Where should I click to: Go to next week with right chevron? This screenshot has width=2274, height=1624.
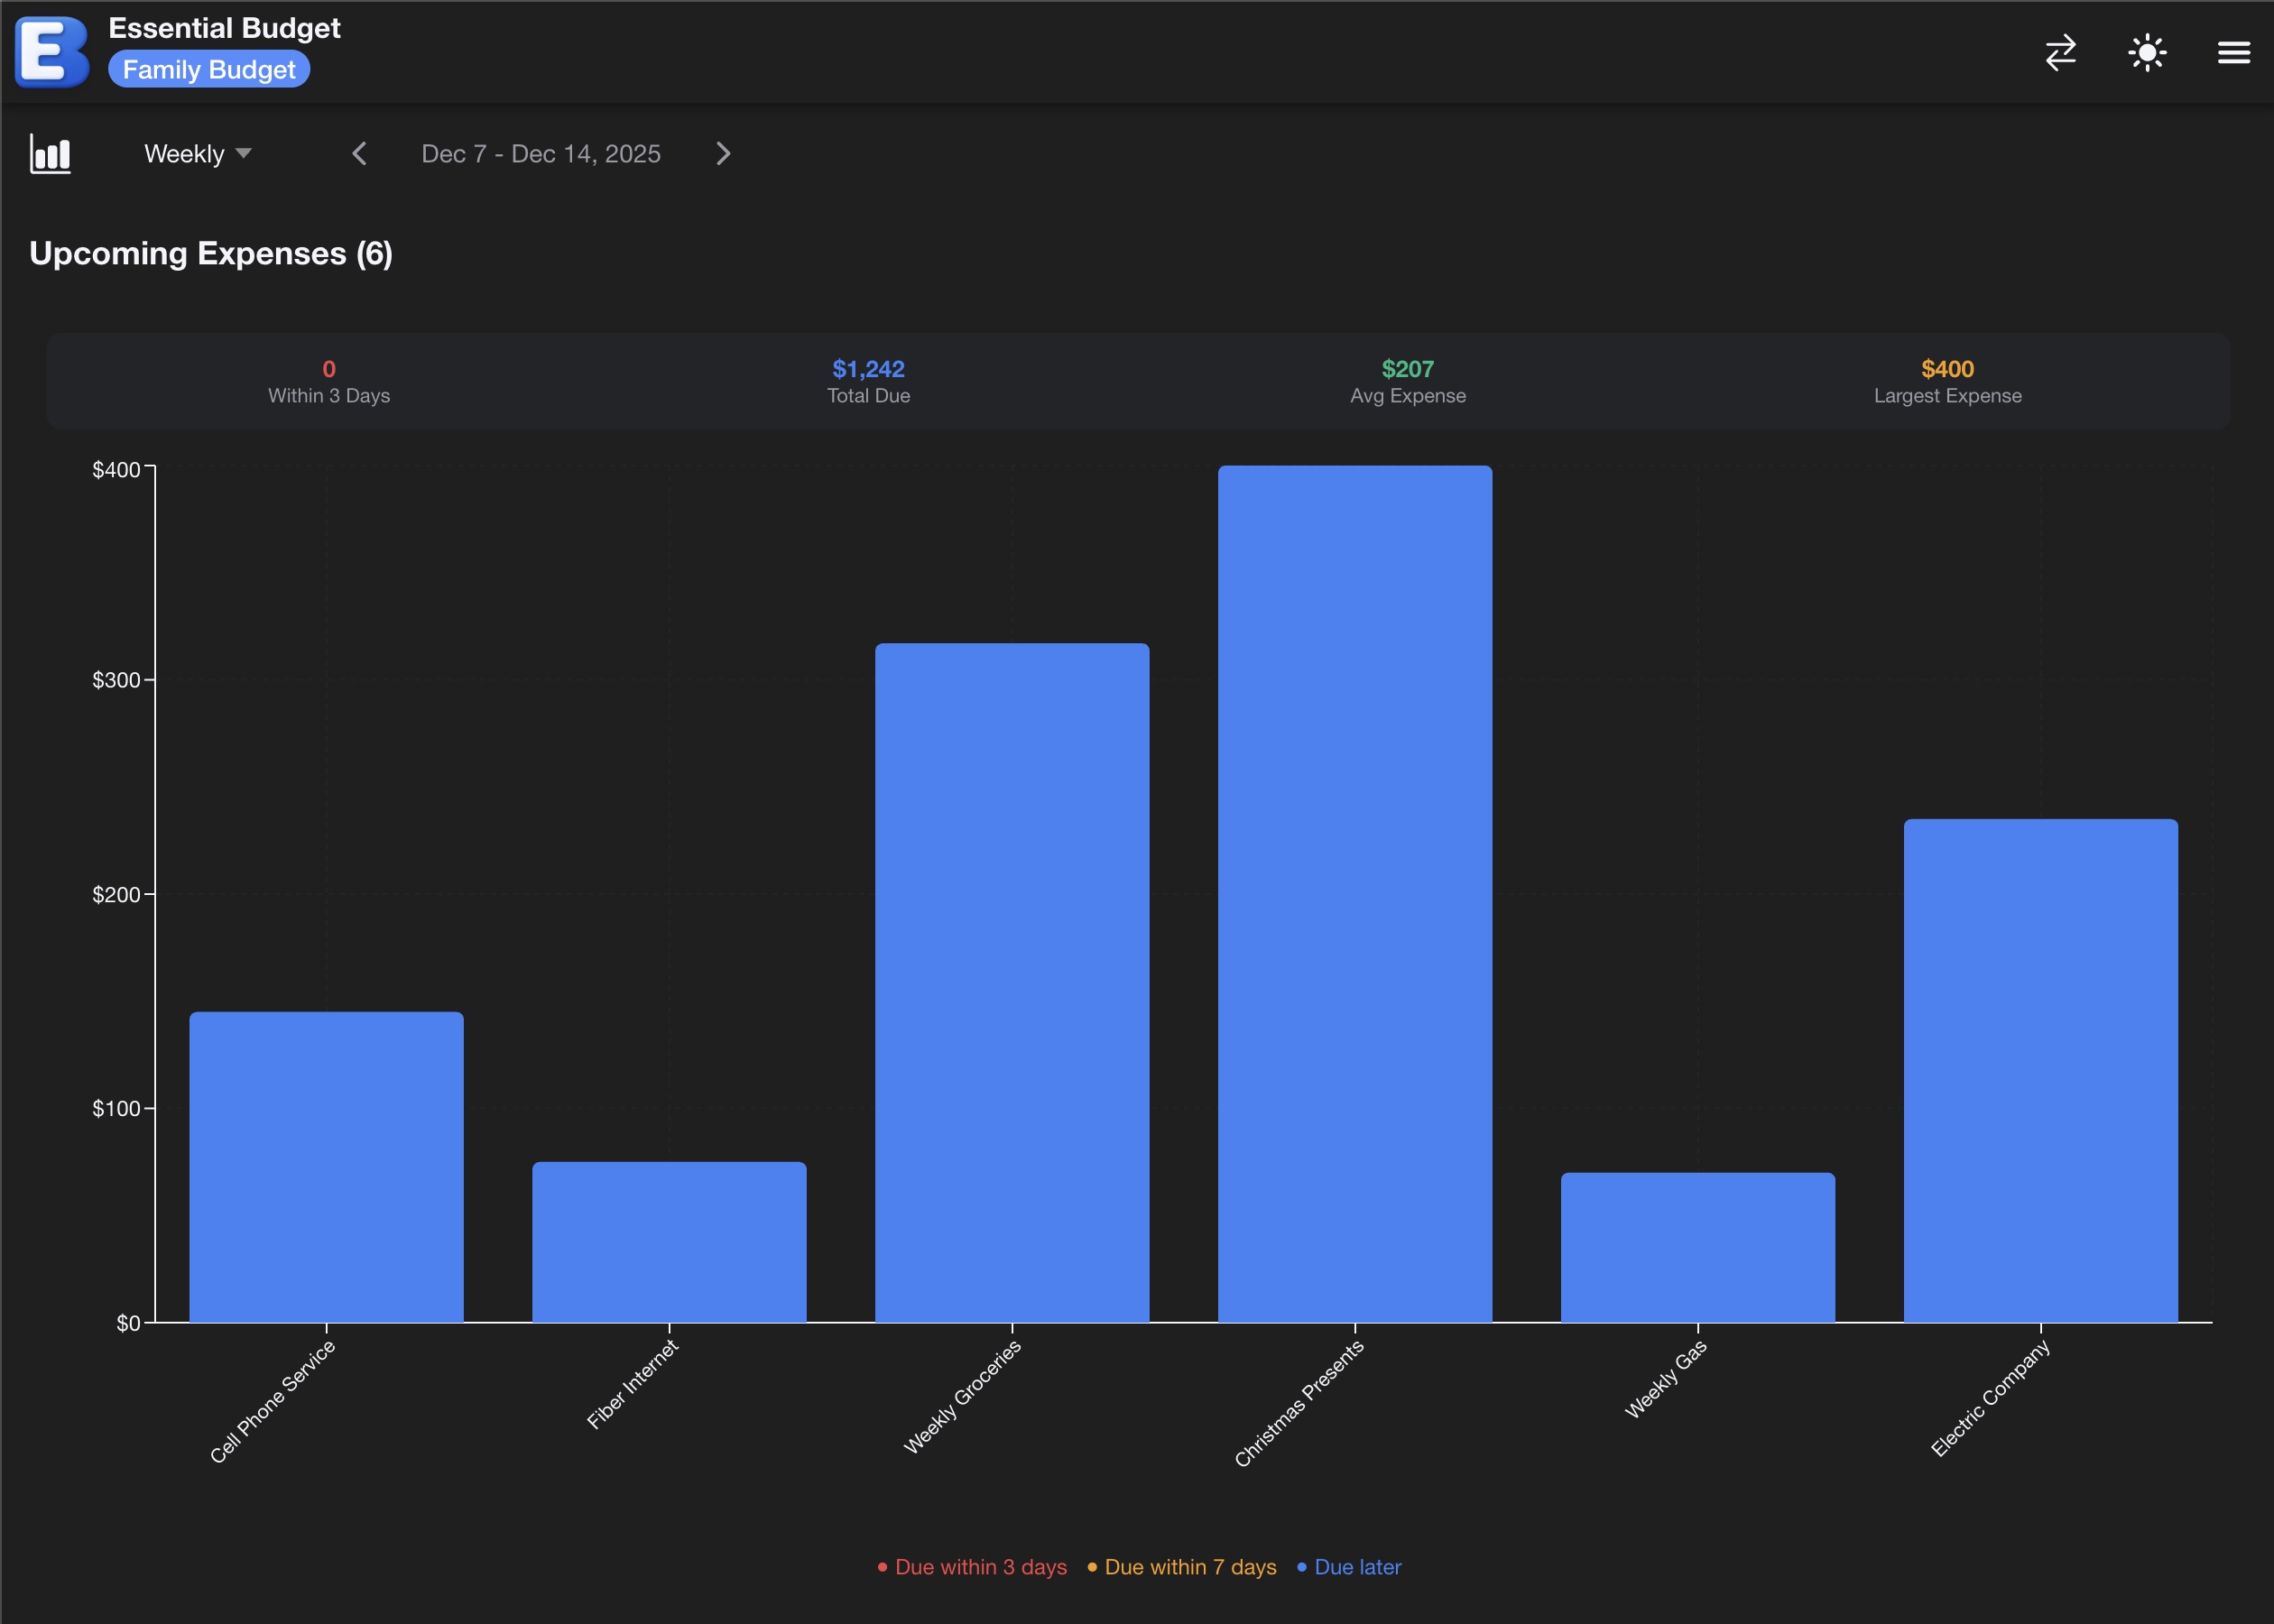[723, 154]
